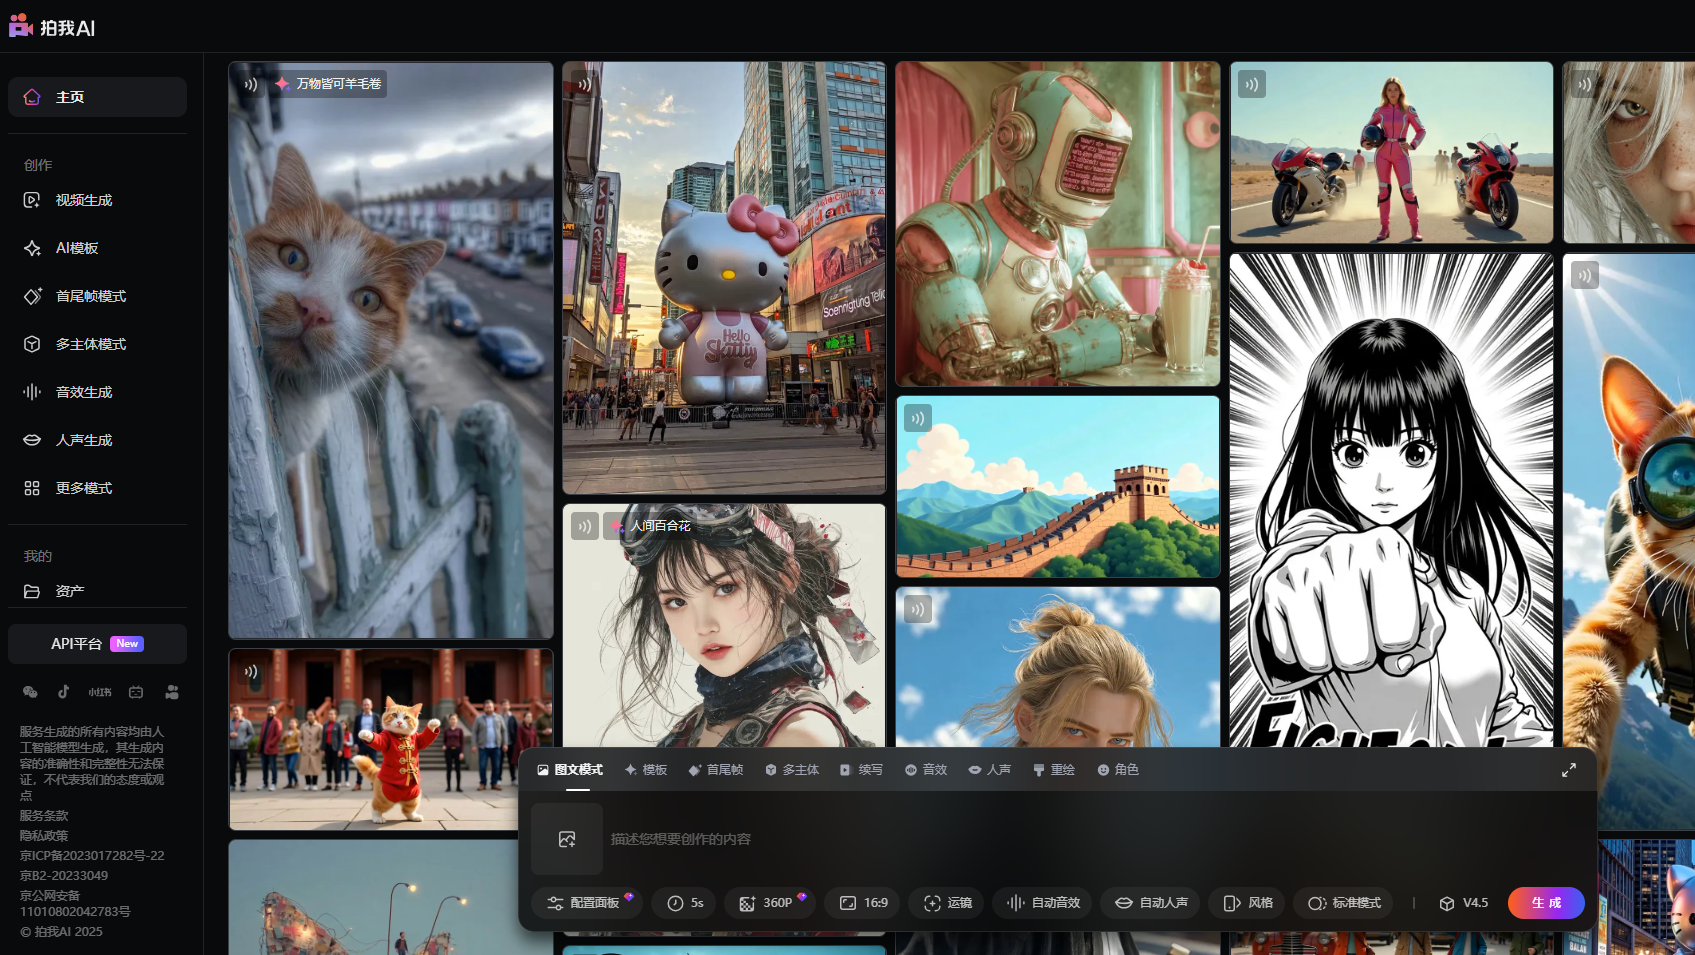Click the Bilibili icon in sidebar
This screenshot has height=955, width=1695.
pyautogui.click(x=136, y=692)
